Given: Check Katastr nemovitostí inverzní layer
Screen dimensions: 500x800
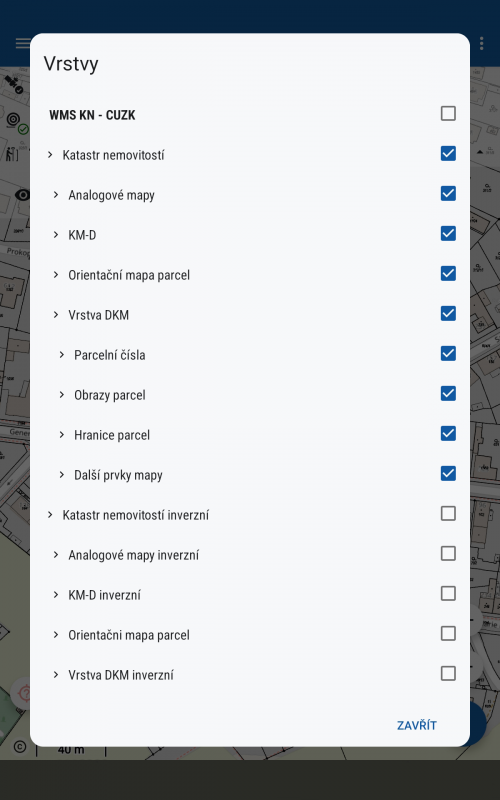Looking at the screenshot, I should click(448, 513).
